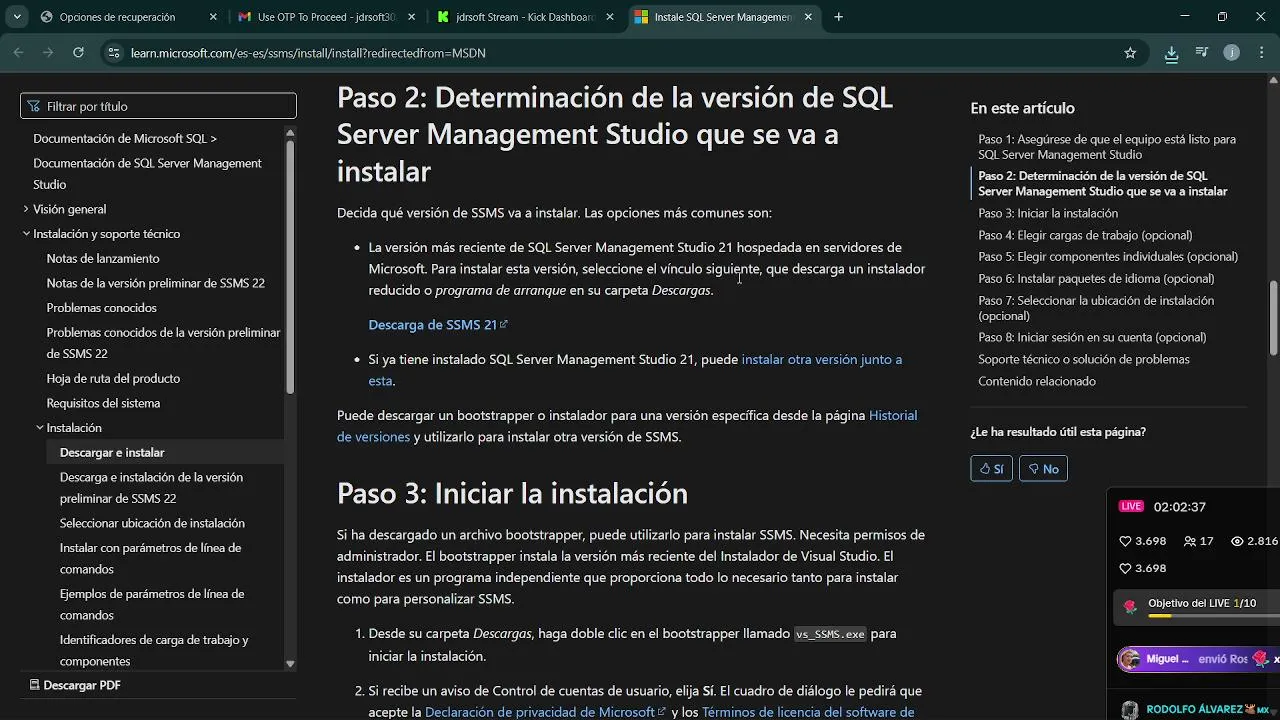Open a new browser tab

coord(839,17)
